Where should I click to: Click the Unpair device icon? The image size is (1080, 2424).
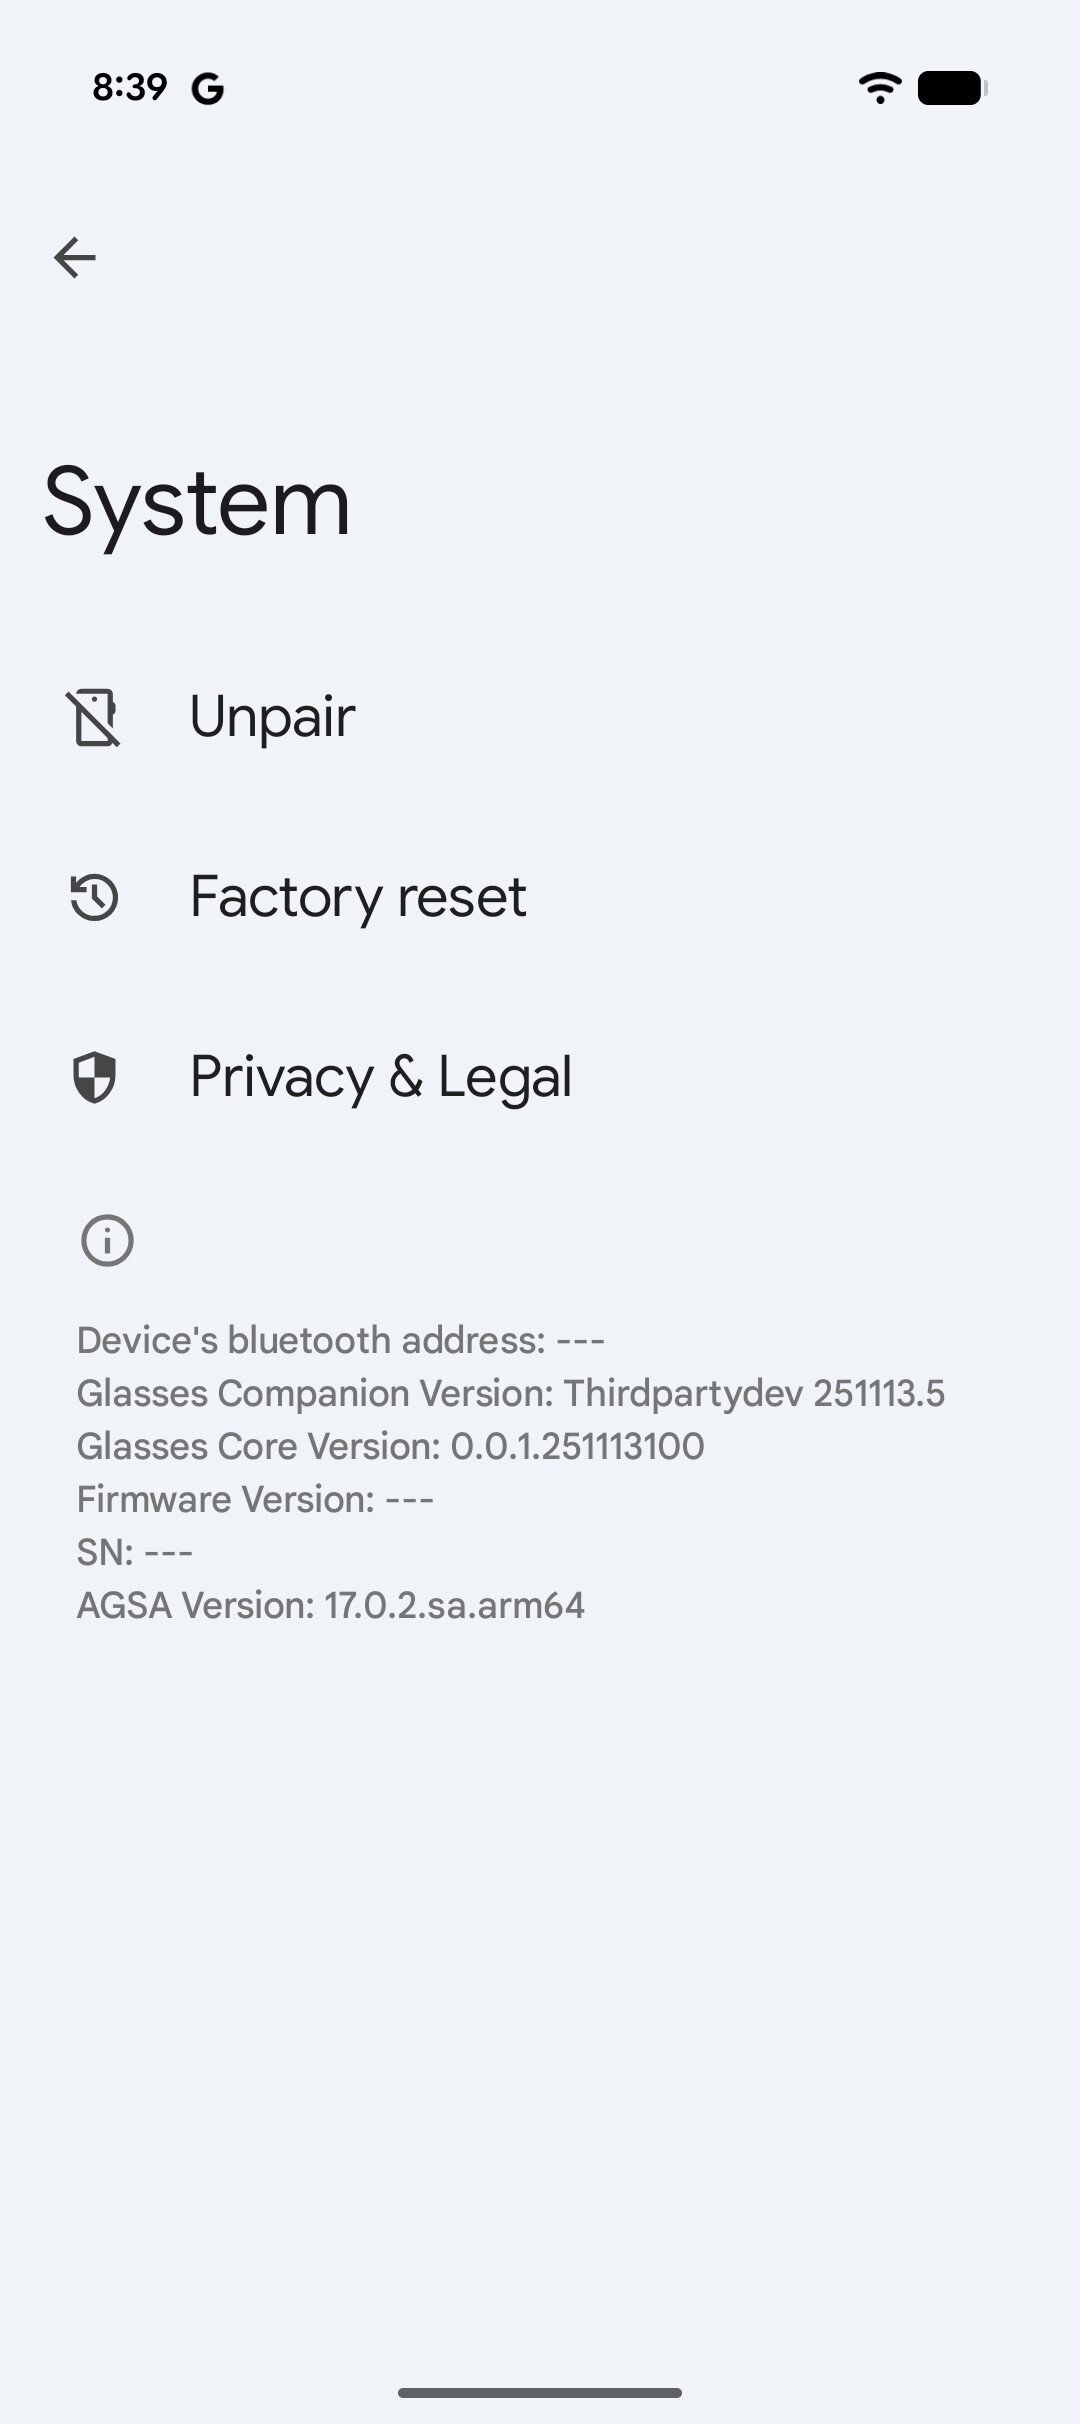click(x=94, y=717)
